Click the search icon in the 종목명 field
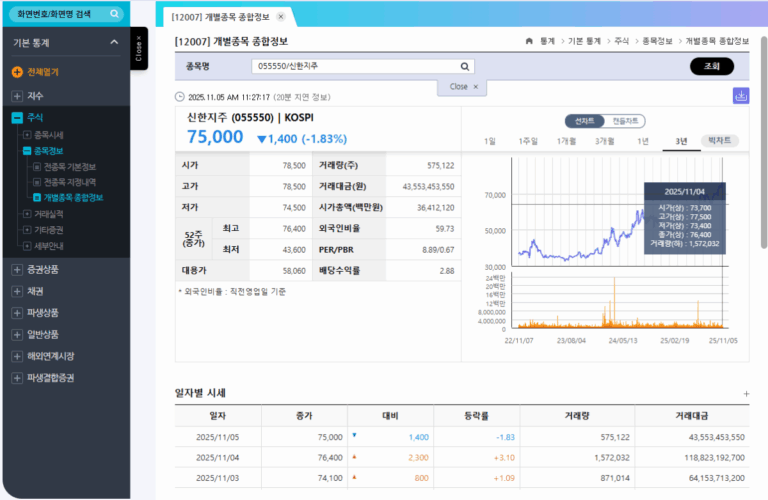The height and width of the screenshot is (500, 768). click(x=464, y=67)
